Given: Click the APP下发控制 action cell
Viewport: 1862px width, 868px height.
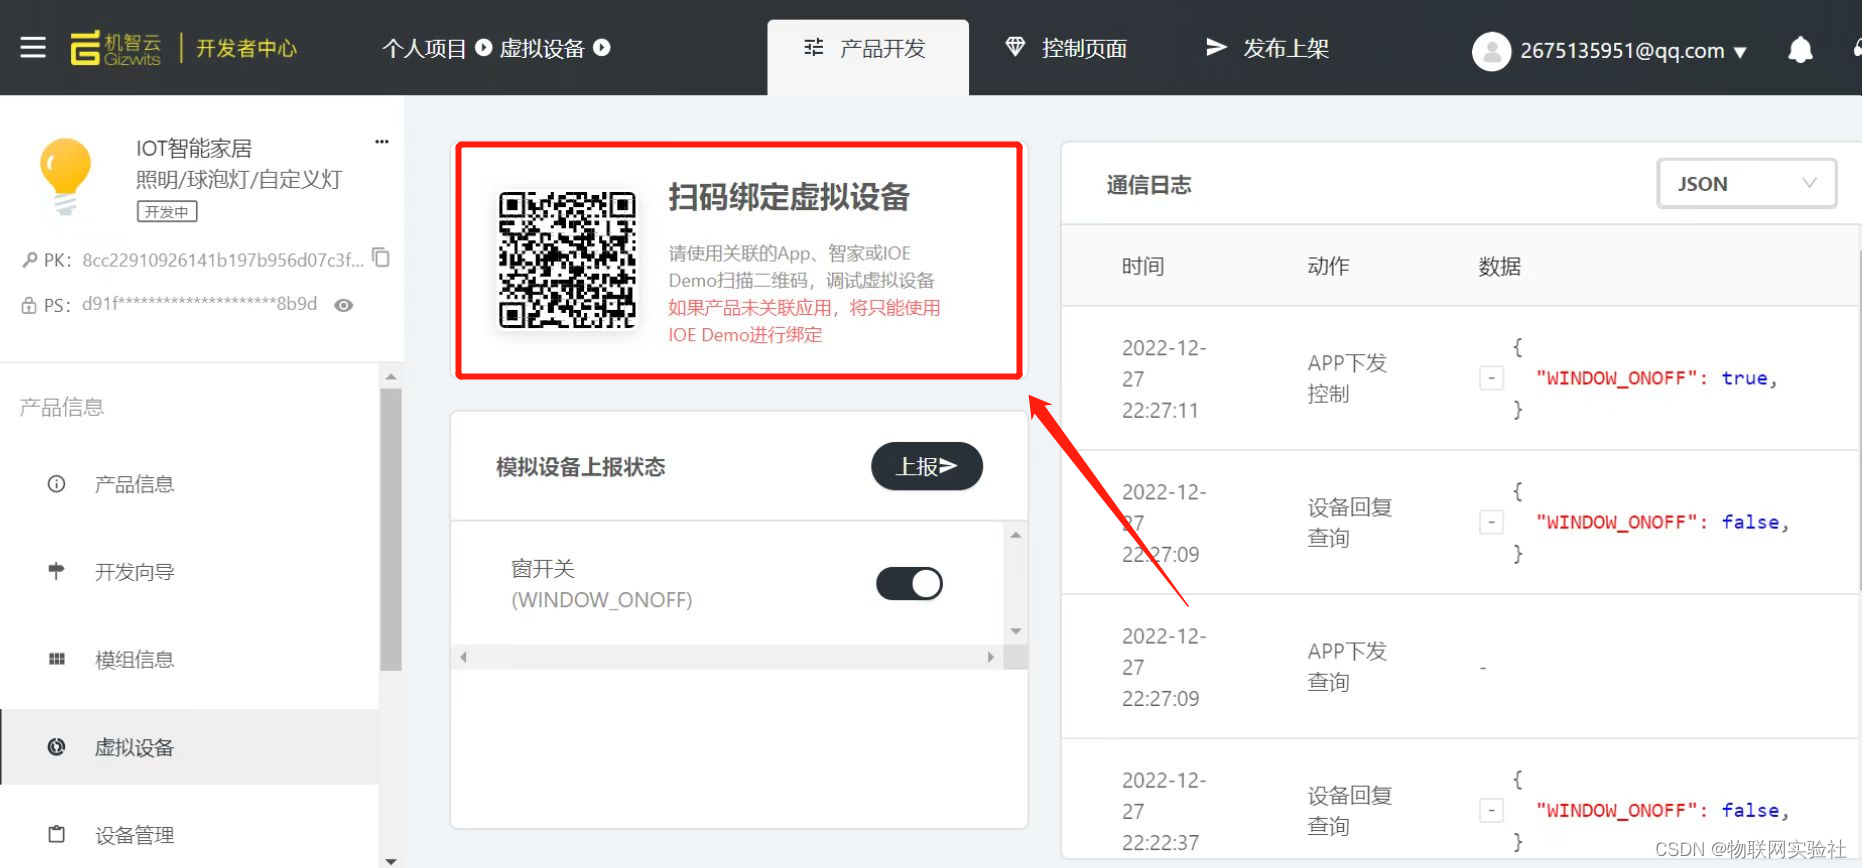Looking at the screenshot, I should 1347,378.
